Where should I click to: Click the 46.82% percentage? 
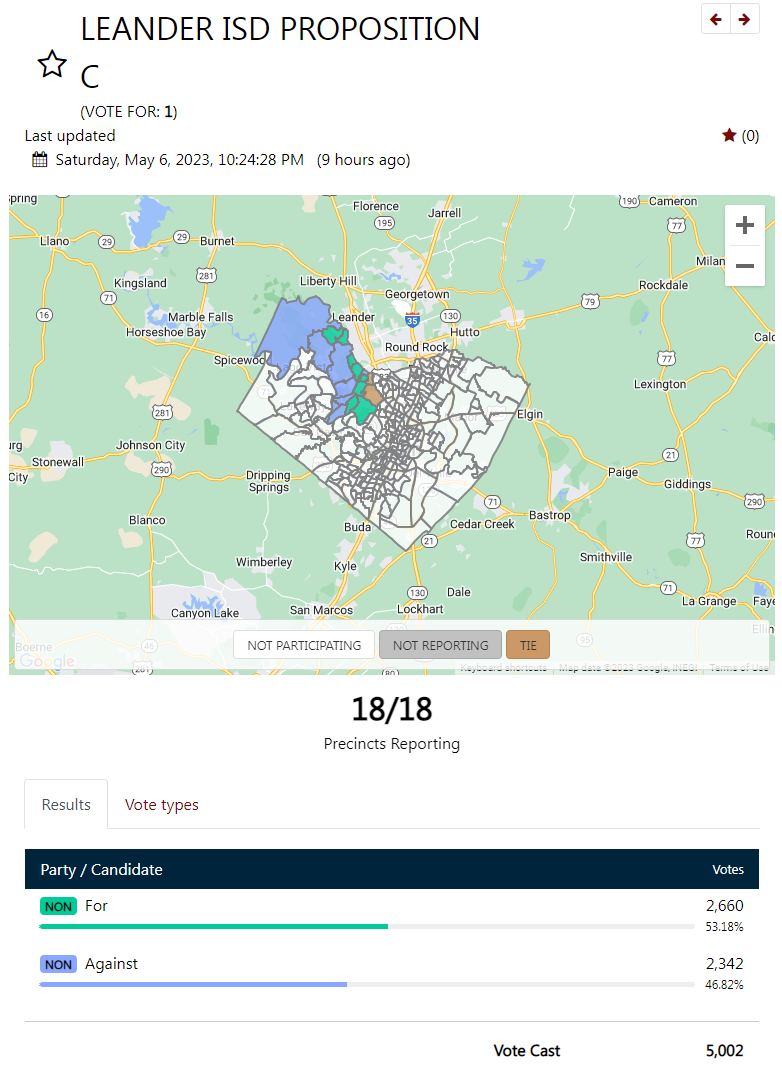pos(724,985)
